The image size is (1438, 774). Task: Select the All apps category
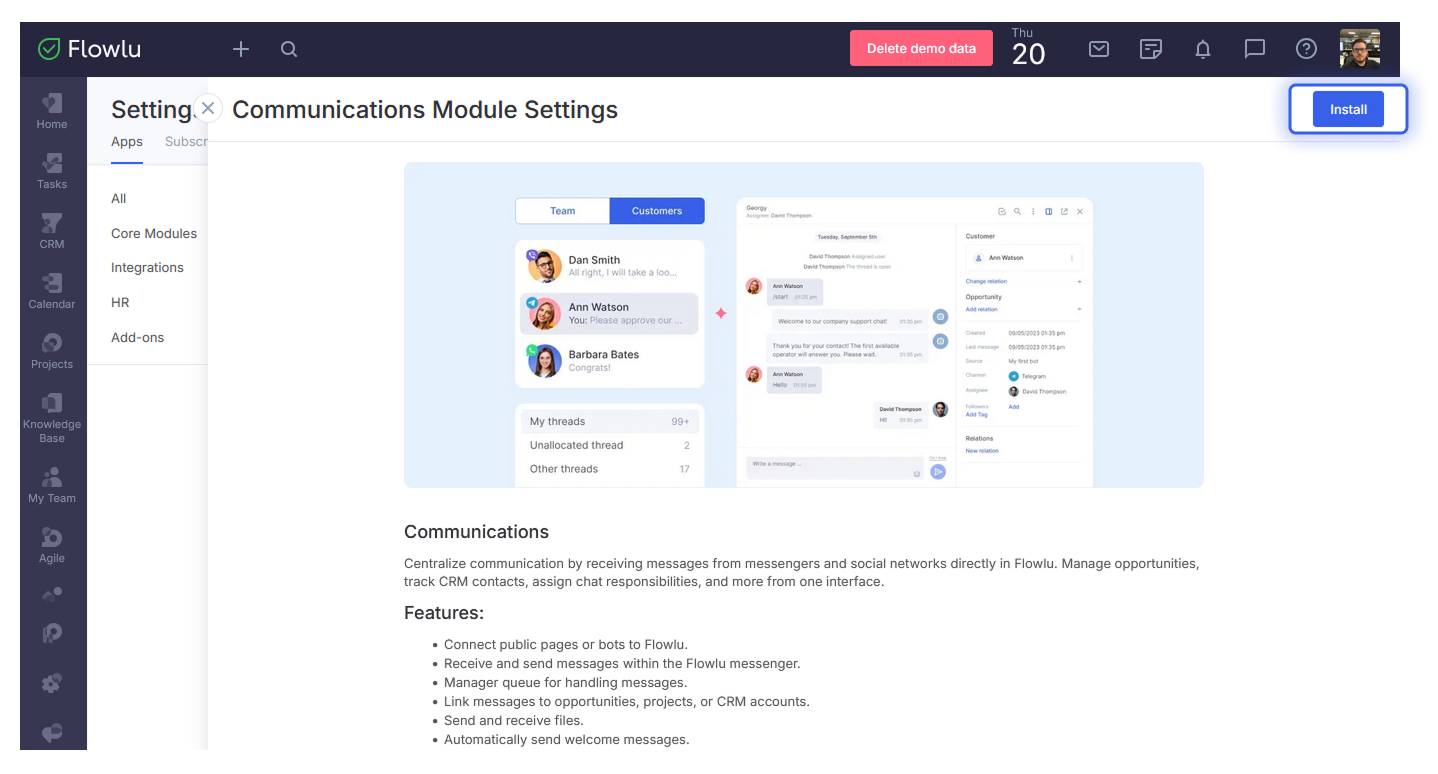pos(119,198)
